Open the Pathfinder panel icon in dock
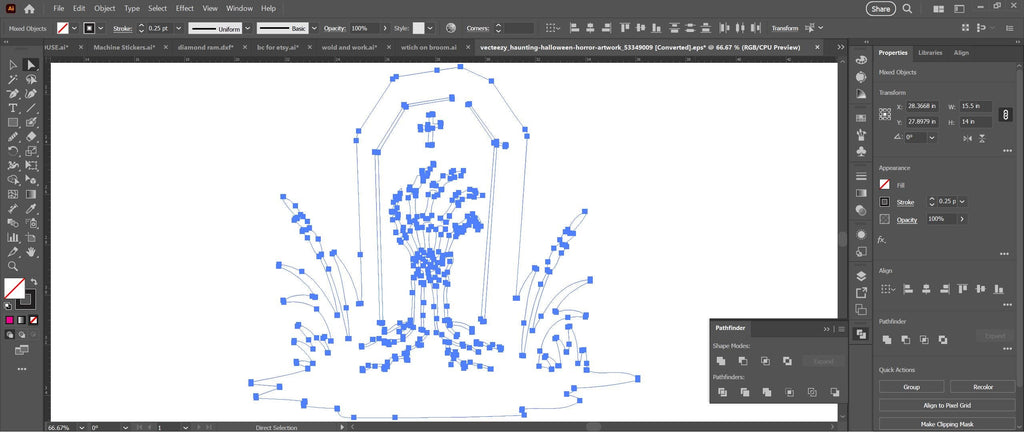1024x432 pixels. pyautogui.click(x=861, y=333)
